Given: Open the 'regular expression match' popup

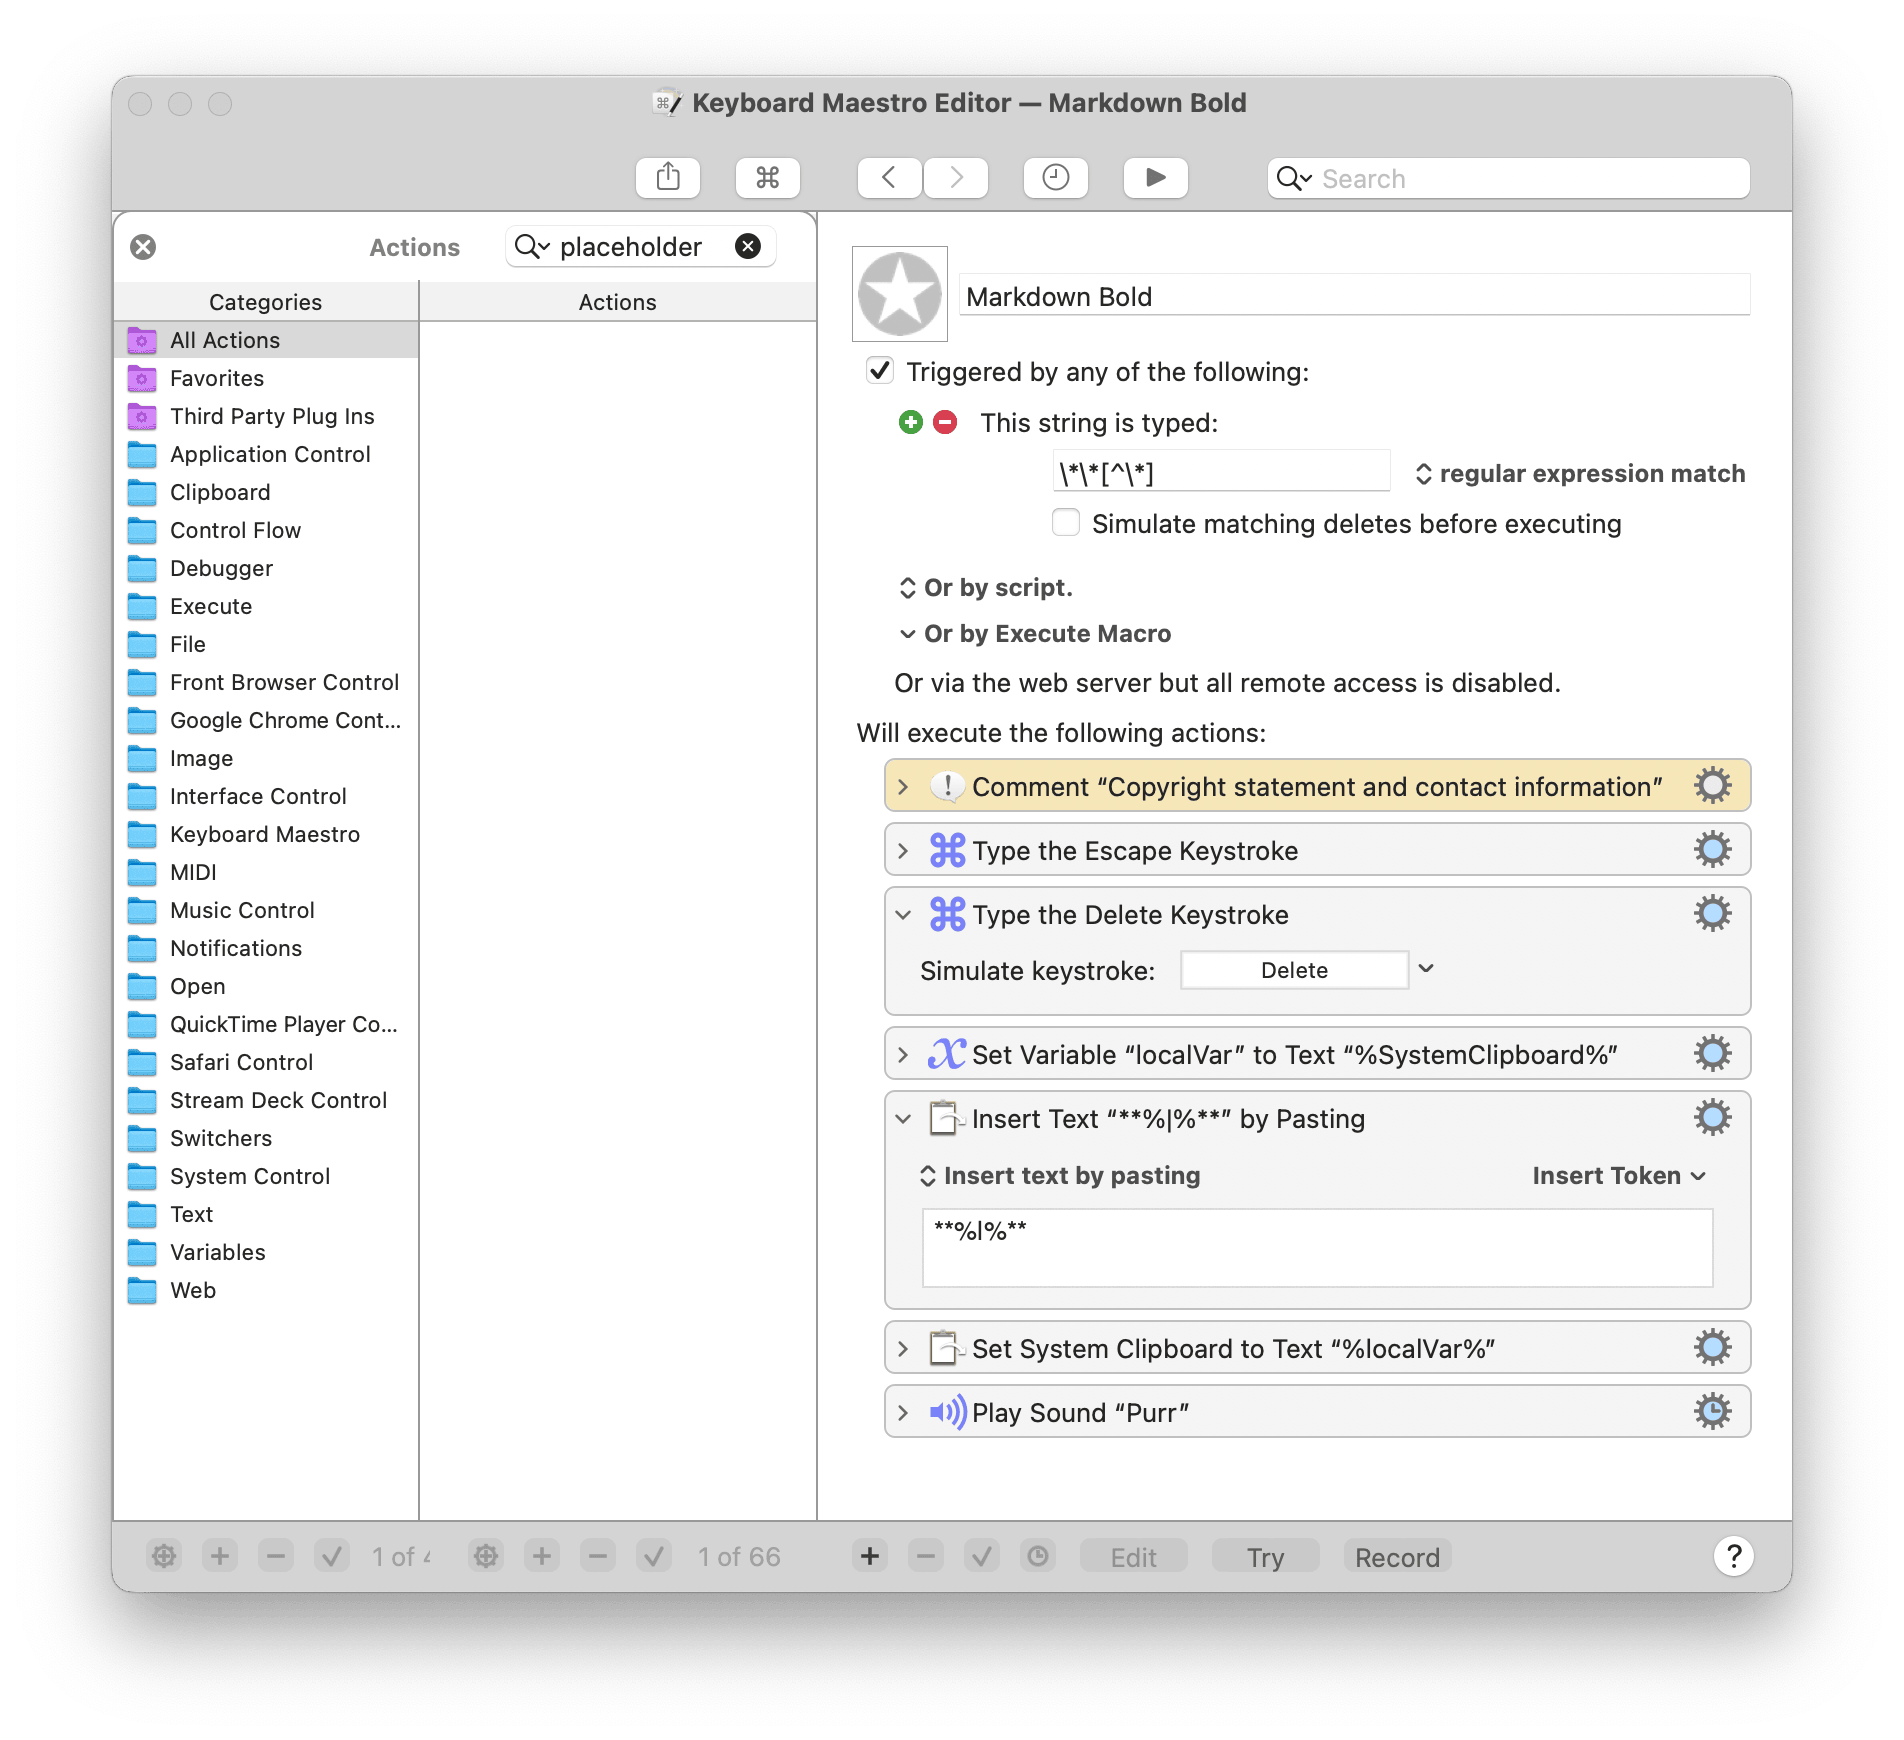Looking at the screenshot, I should pyautogui.click(x=1581, y=474).
